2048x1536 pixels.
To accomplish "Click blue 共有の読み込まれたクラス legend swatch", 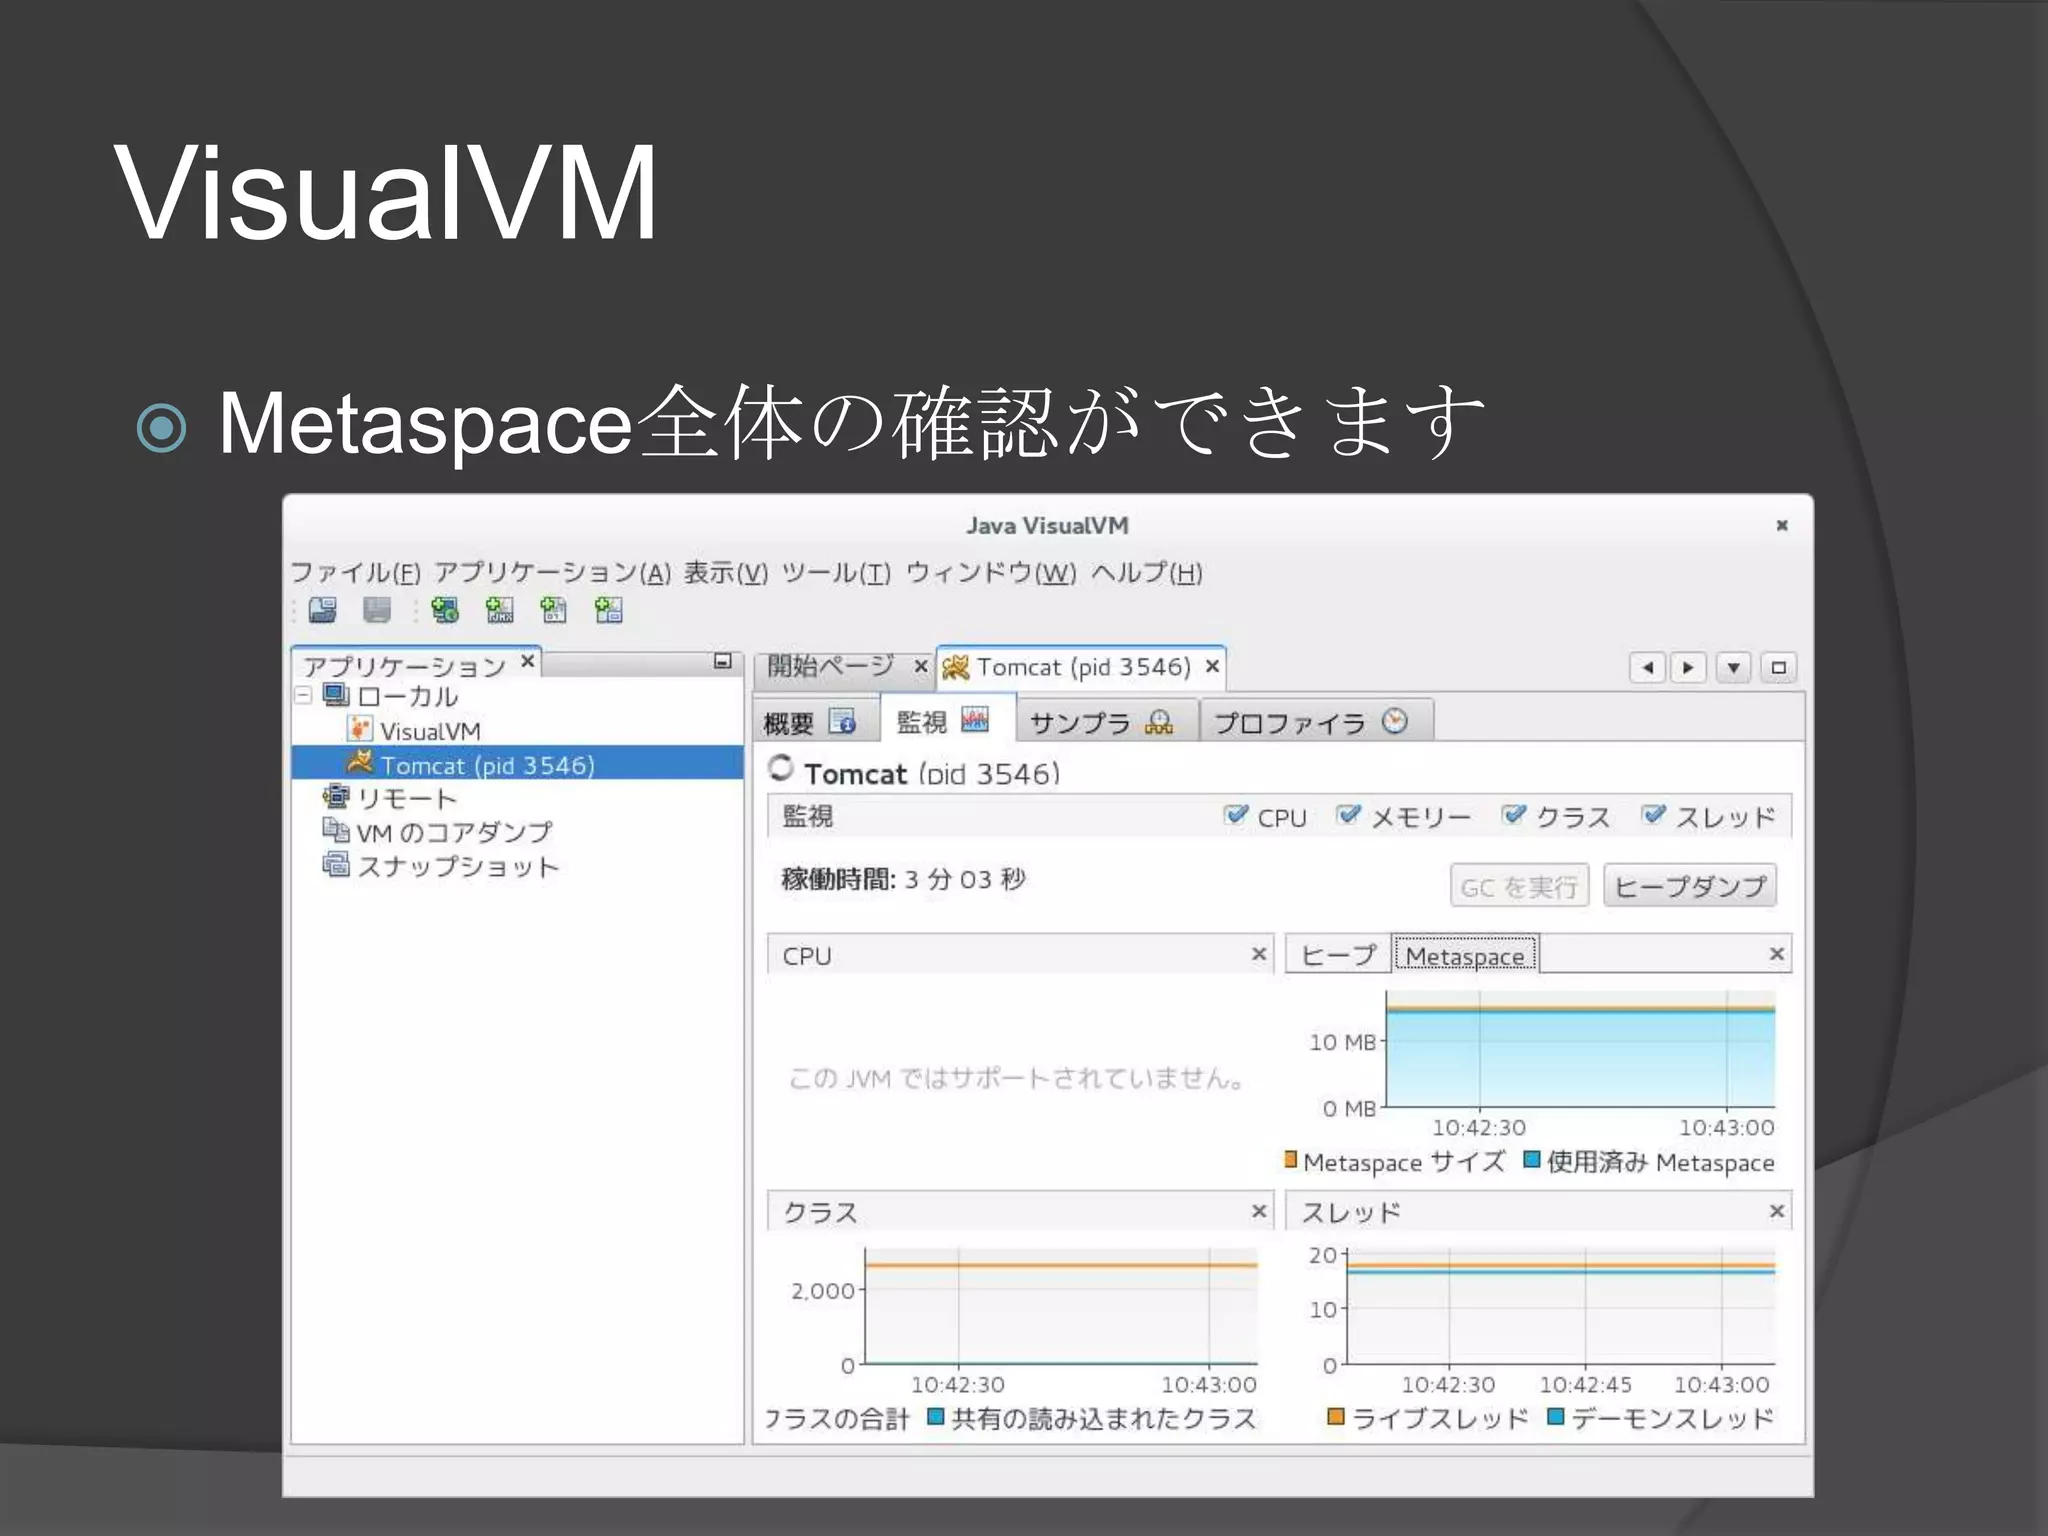I will point(936,1417).
